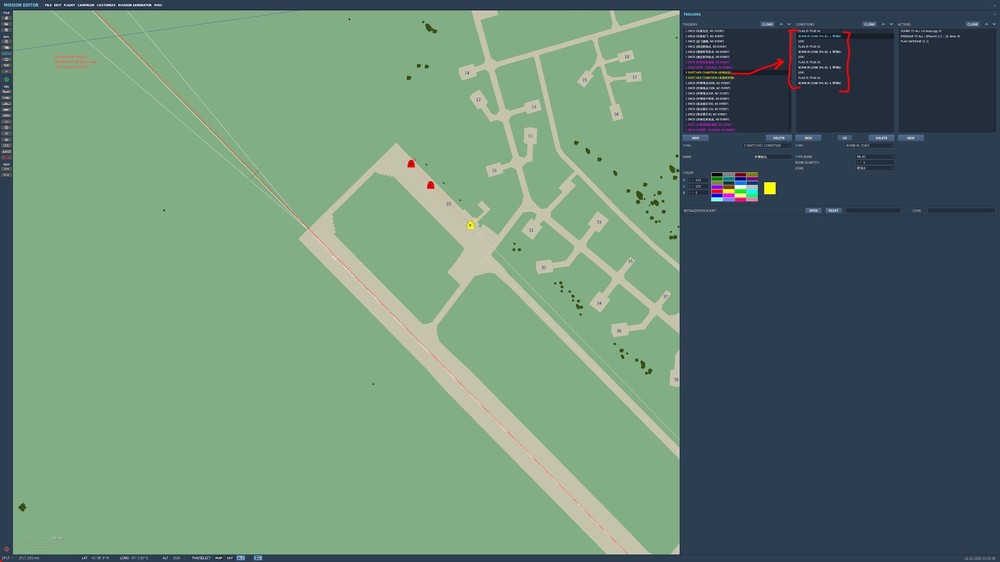Open the ZONE dropdown
This screenshot has height=562, width=1000.
[875, 168]
